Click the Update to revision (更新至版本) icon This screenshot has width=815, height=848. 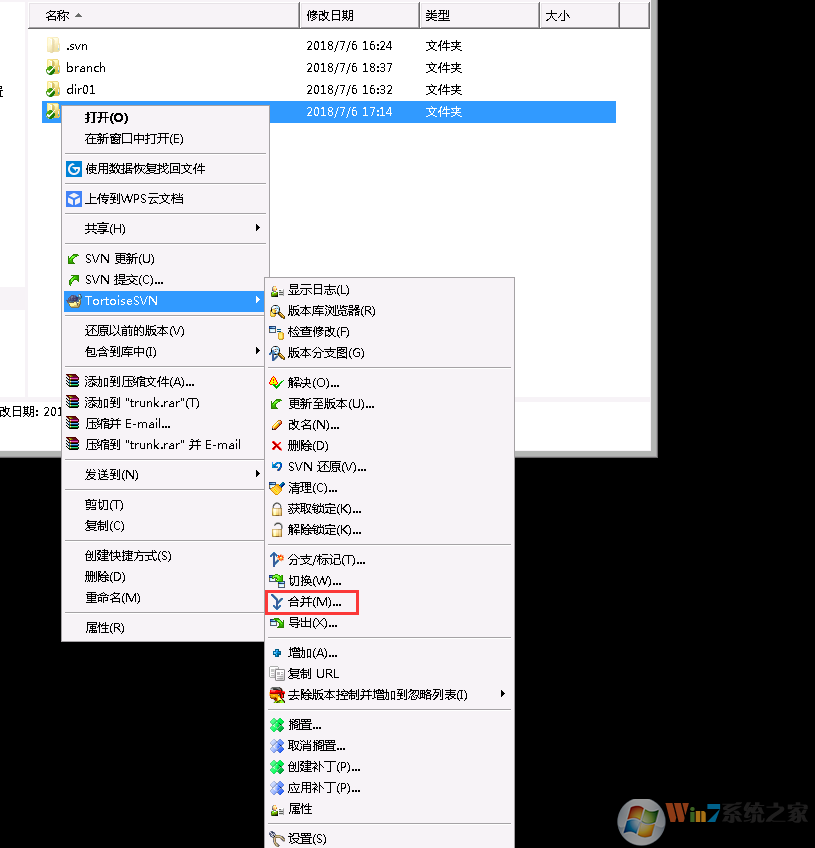coord(277,404)
